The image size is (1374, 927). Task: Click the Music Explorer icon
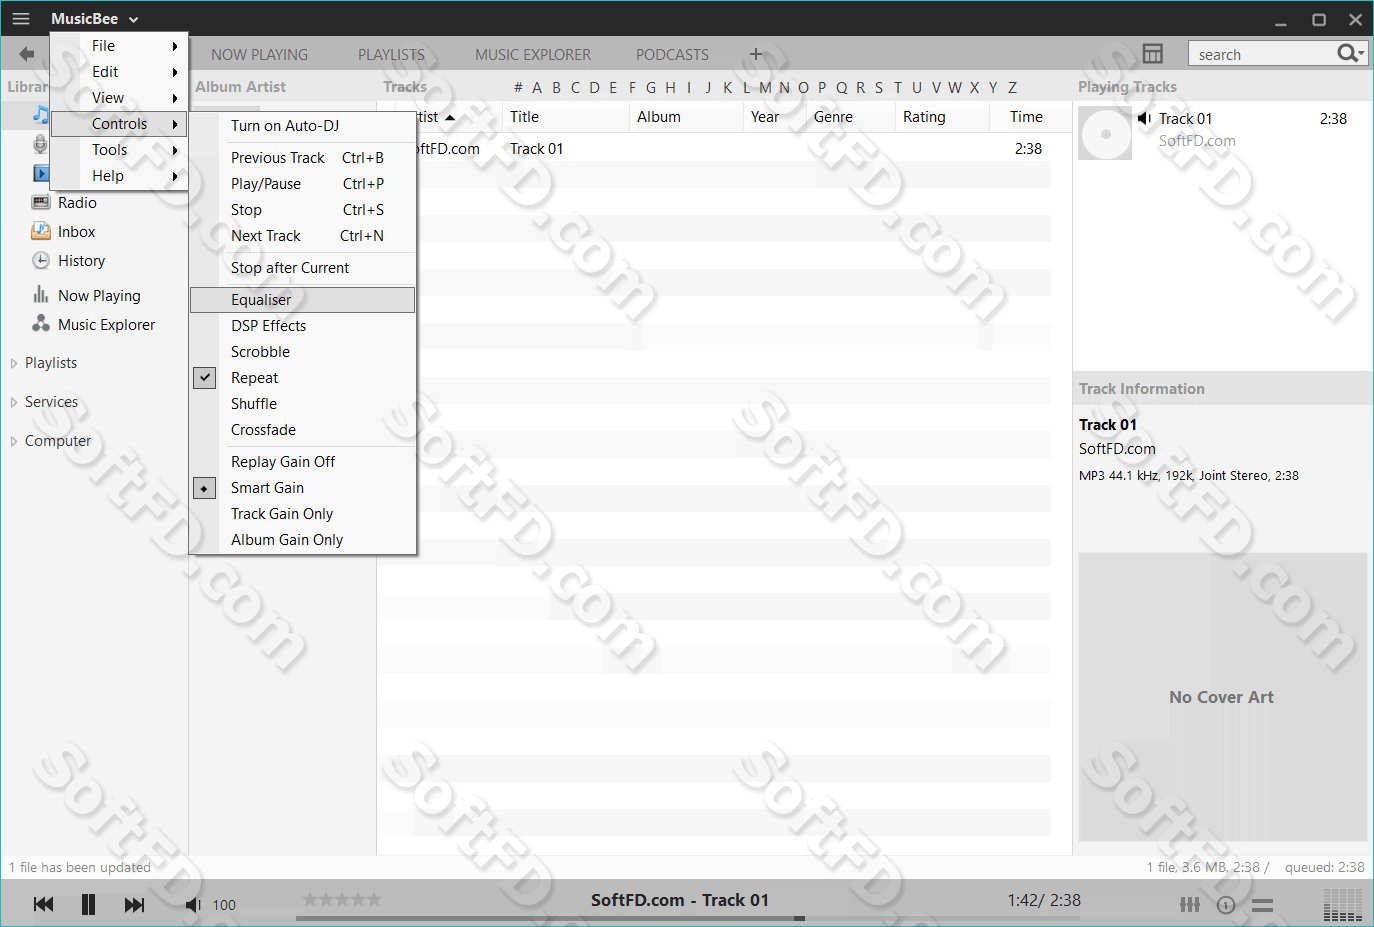41,324
